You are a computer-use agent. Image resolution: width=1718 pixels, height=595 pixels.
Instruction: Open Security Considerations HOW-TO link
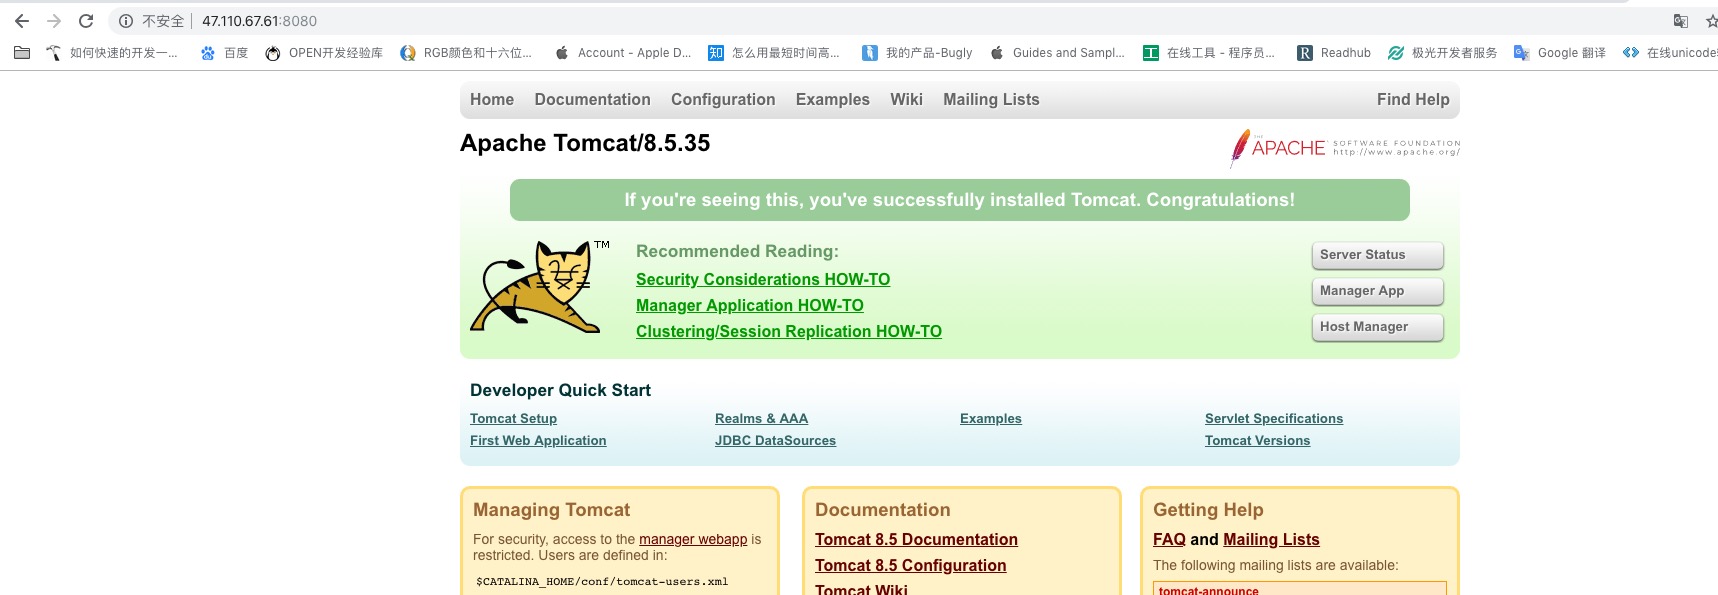point(763,280)
